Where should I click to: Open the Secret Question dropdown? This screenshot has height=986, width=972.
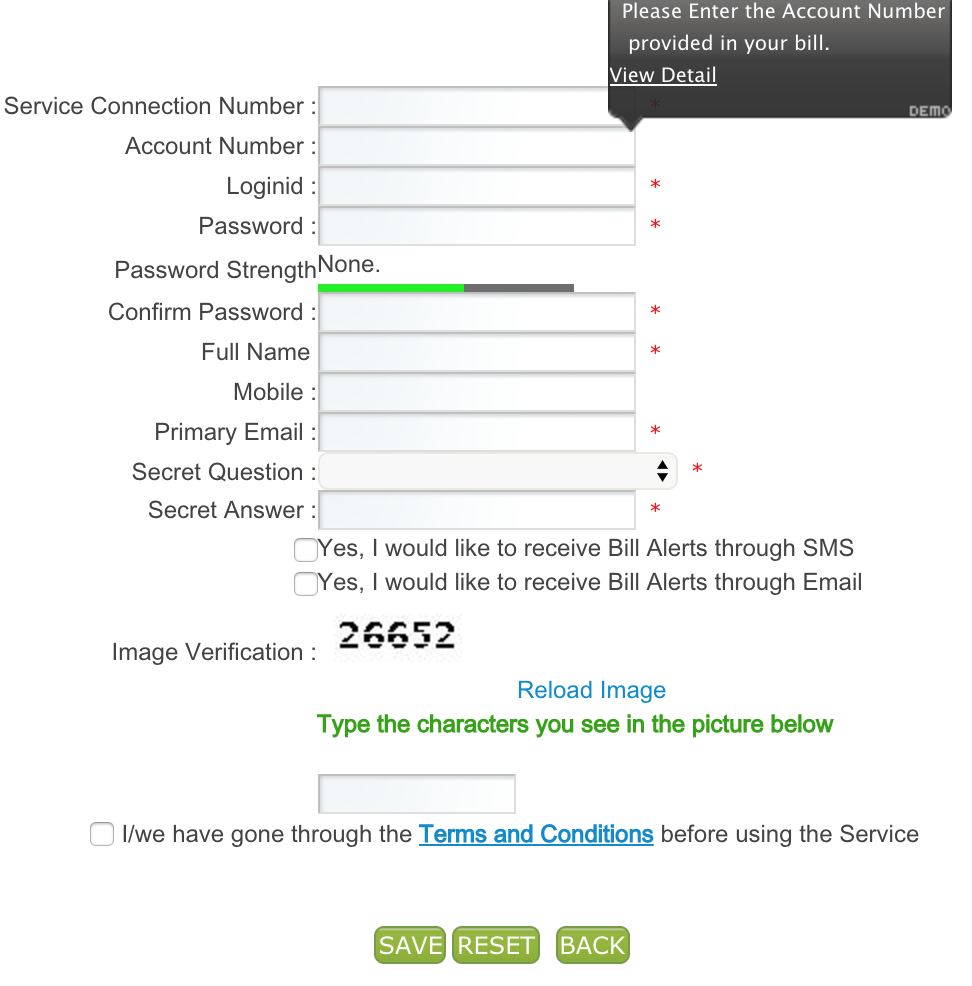click(x=497, y=471)
